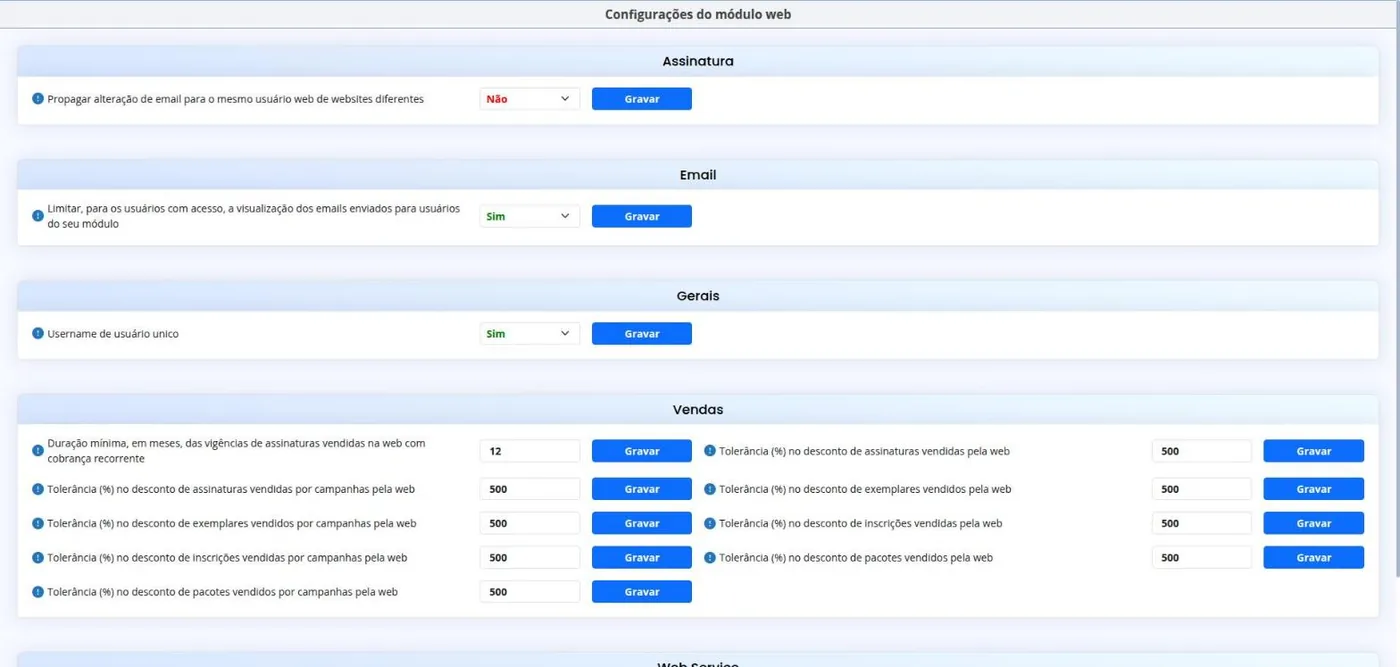Focus the Duração mínima field showing 12
The image size is (1400, 667).
click(x=530, y=451)
